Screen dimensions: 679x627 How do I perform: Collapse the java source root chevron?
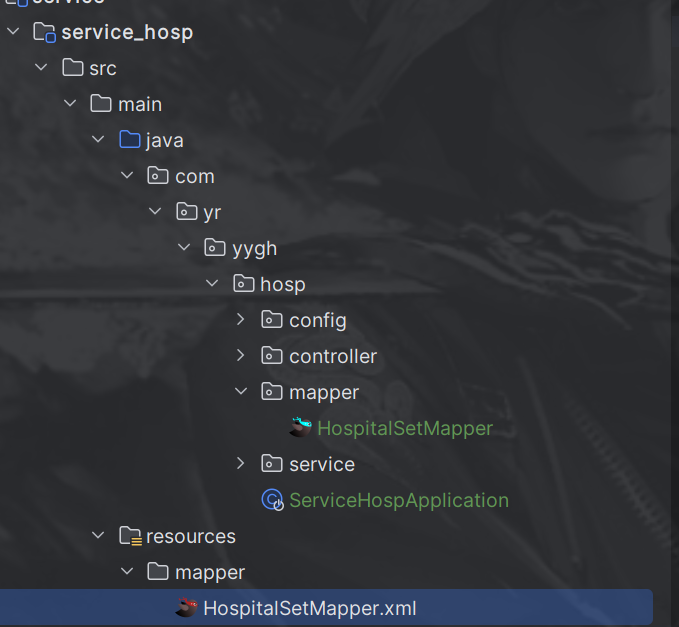pyautogui.click(x=98, y=139)
